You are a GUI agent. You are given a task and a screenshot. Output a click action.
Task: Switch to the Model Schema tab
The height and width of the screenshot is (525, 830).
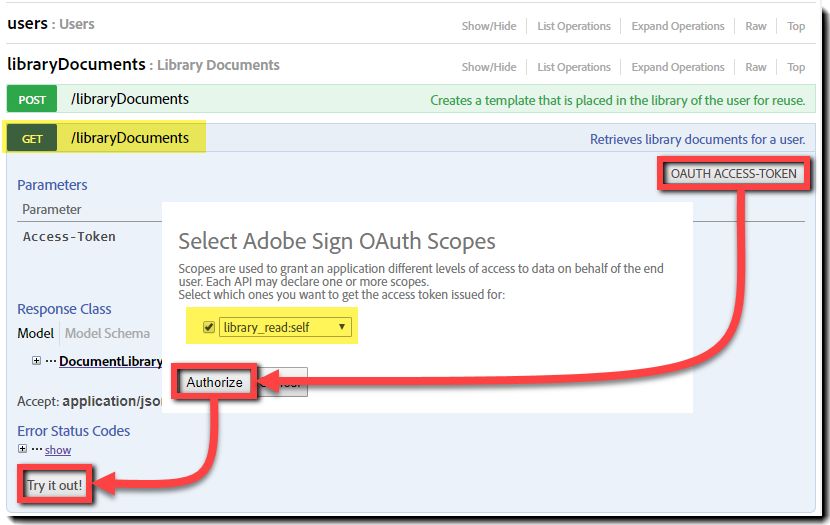(107, 333)
